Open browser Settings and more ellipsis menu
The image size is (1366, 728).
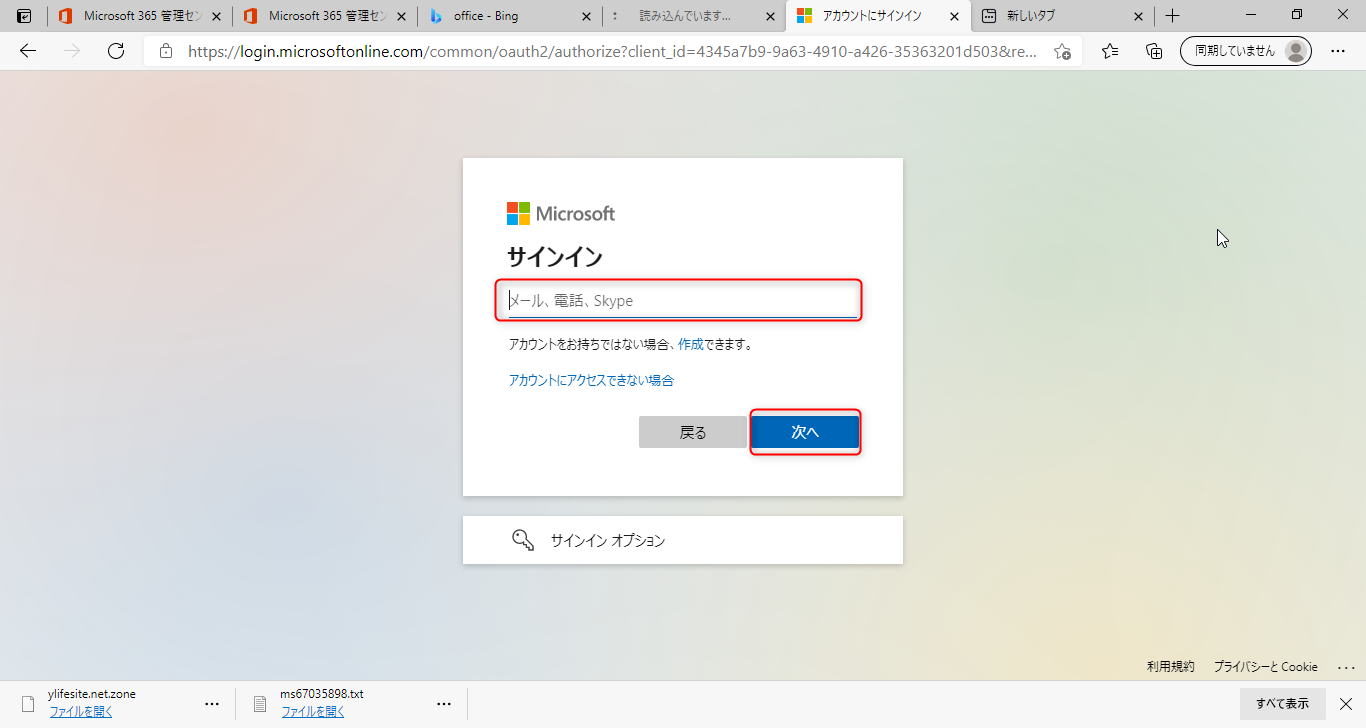(x=1338, y=51)
